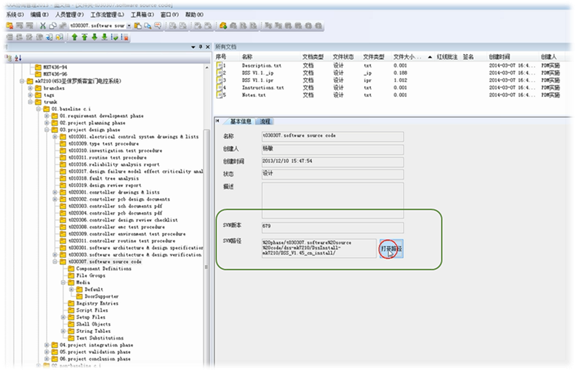This screenshot has width=576, height=371.
Task: Click the red square list icon
Action: coord(125,37)
